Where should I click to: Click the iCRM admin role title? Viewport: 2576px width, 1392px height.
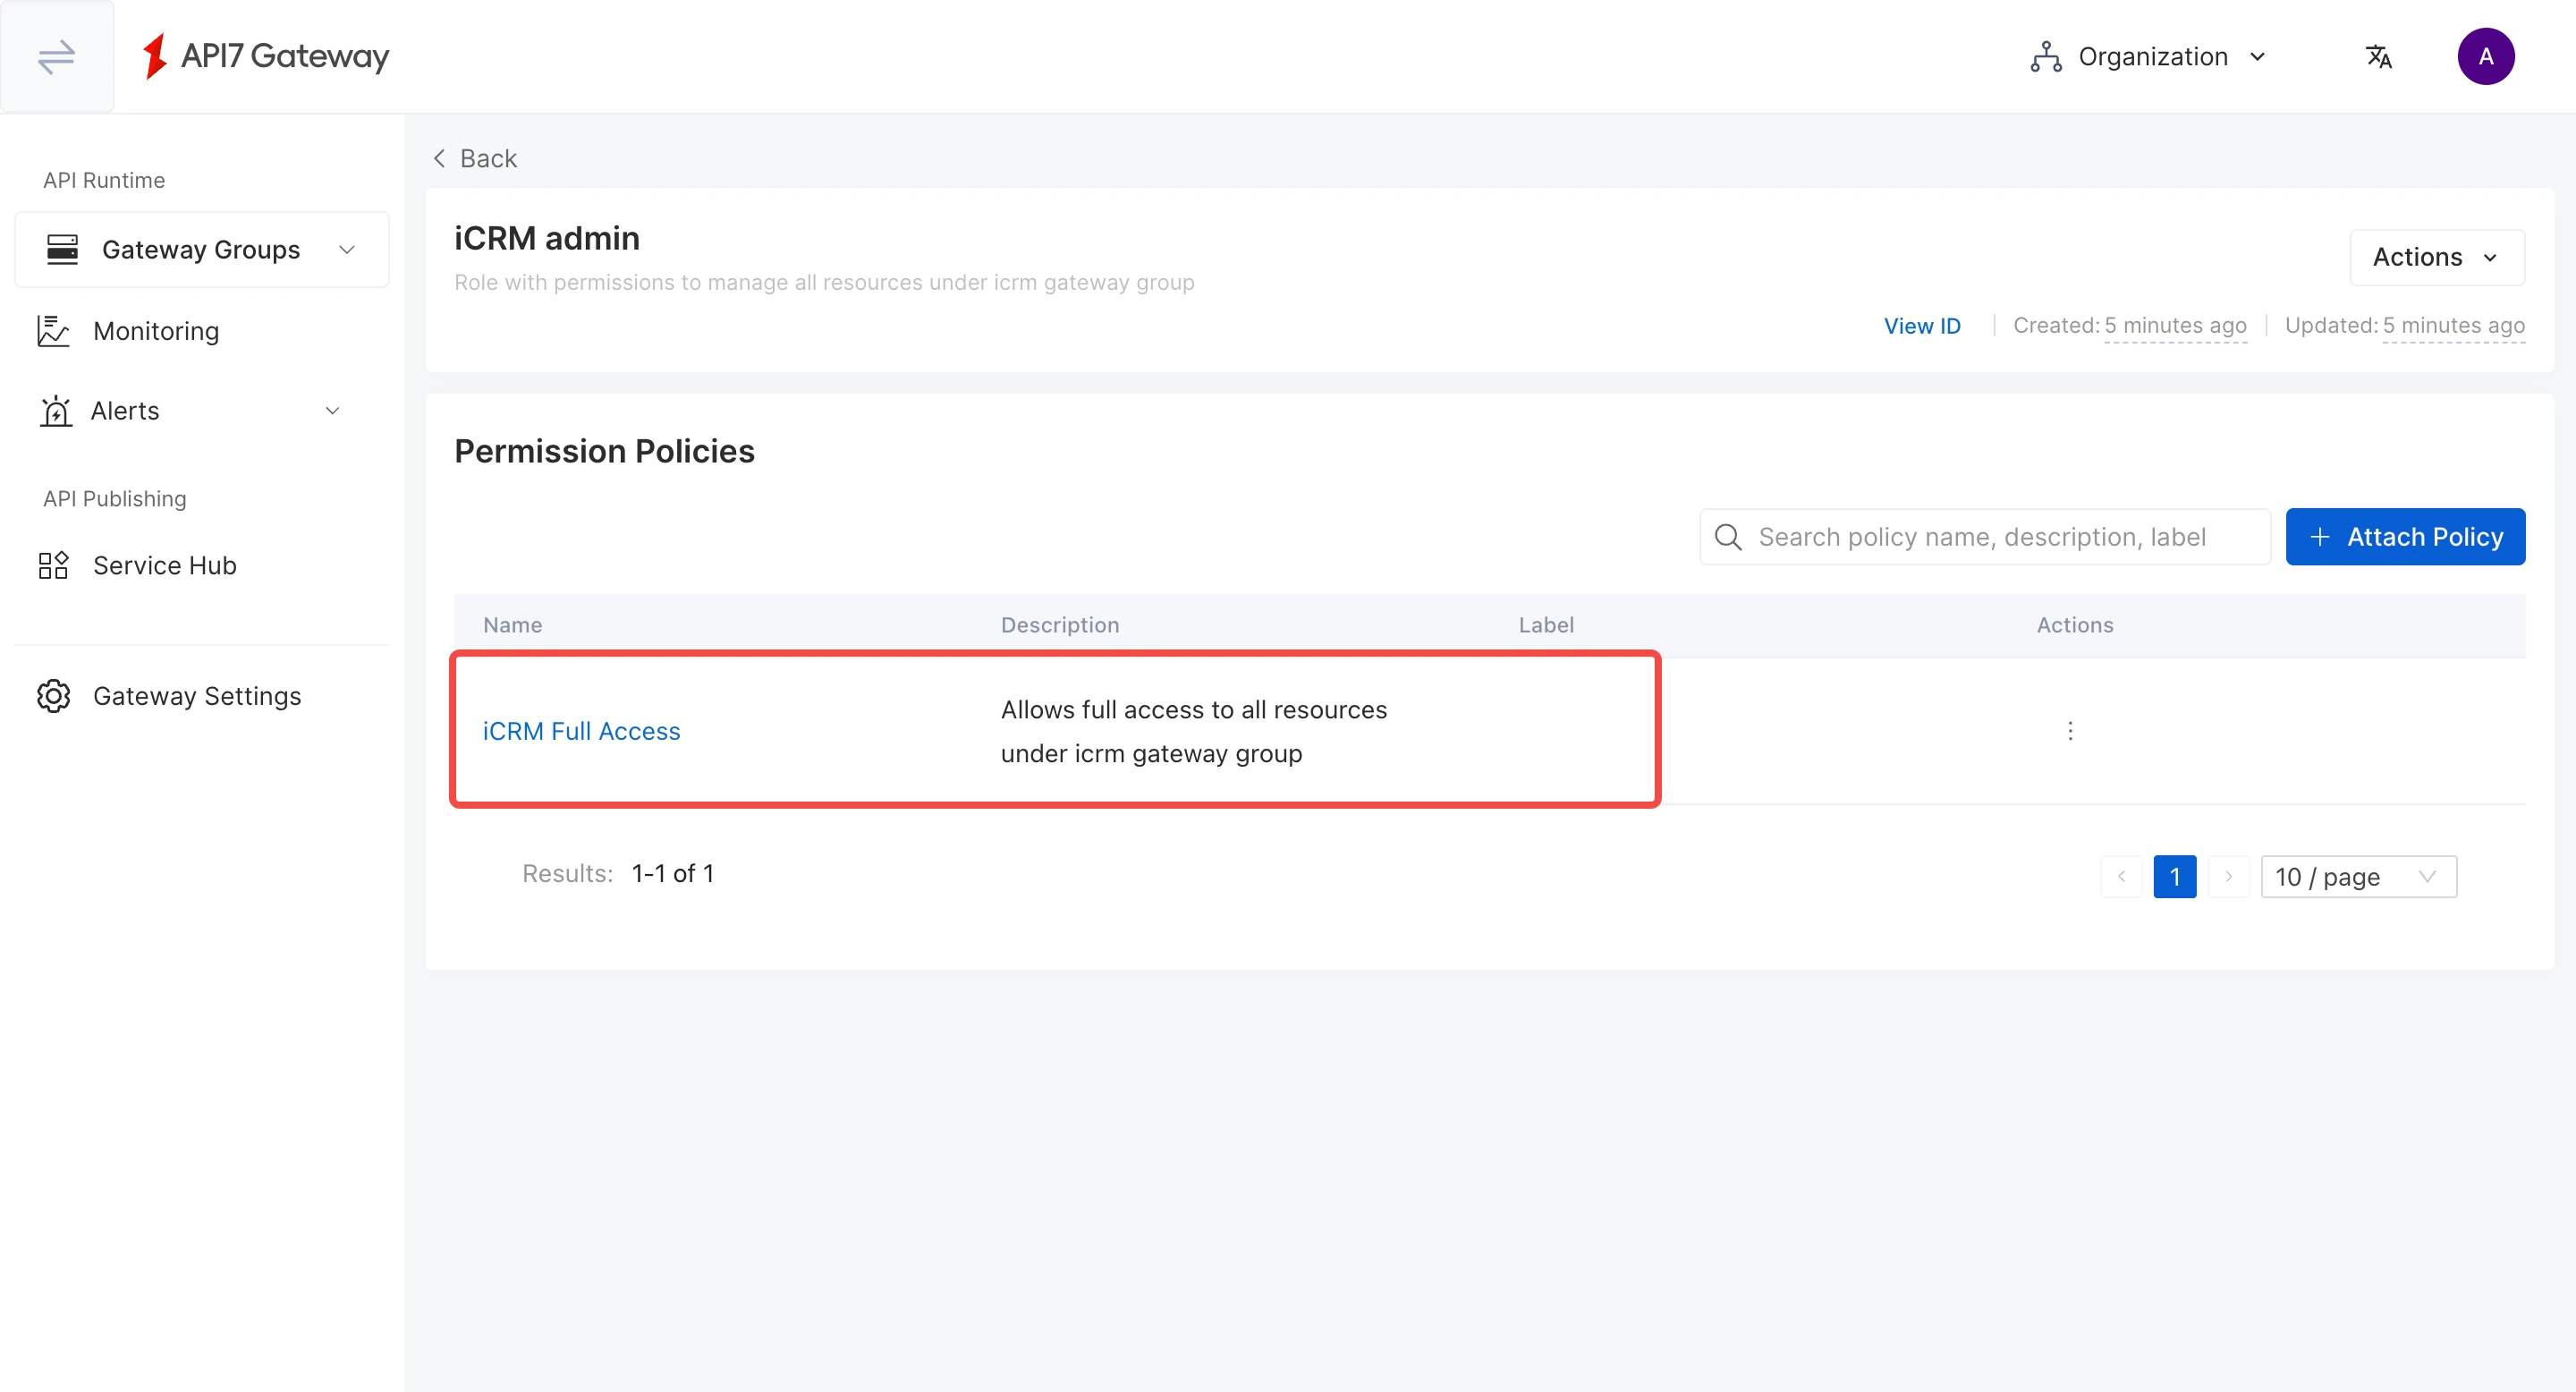coord(547,239)
